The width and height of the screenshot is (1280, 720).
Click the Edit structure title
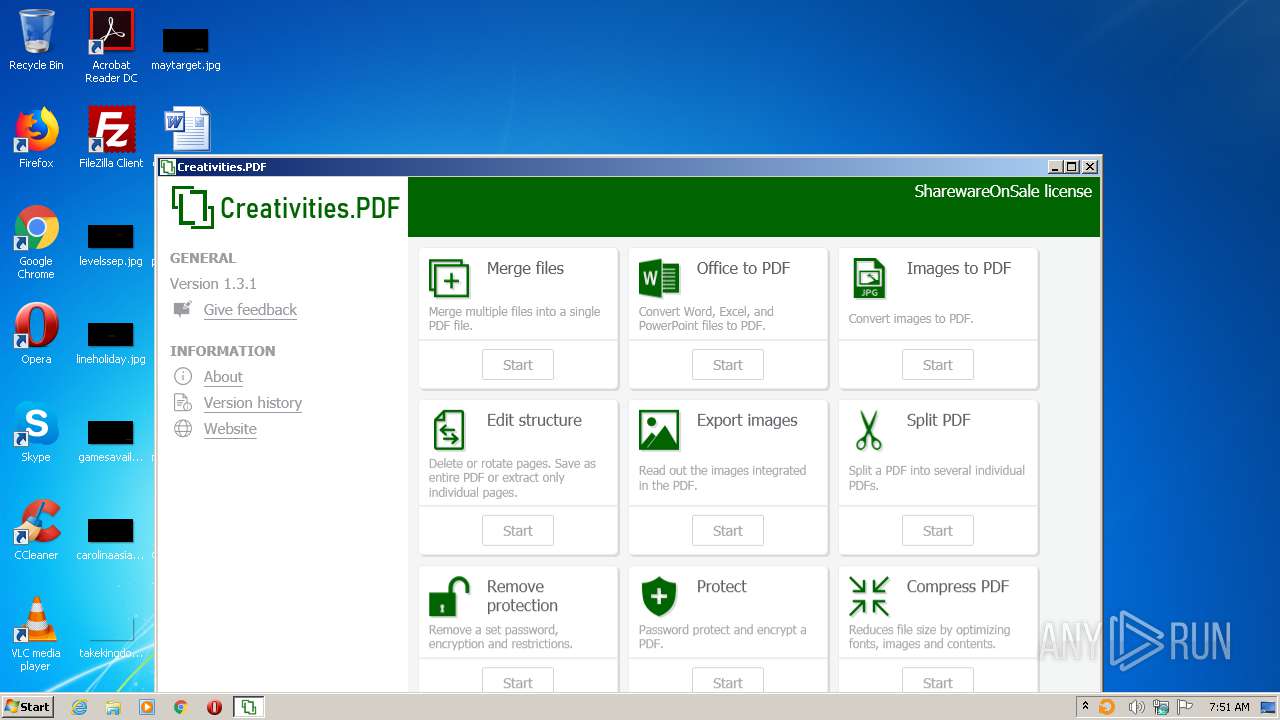pyautogui.click(x=534, y=420)
